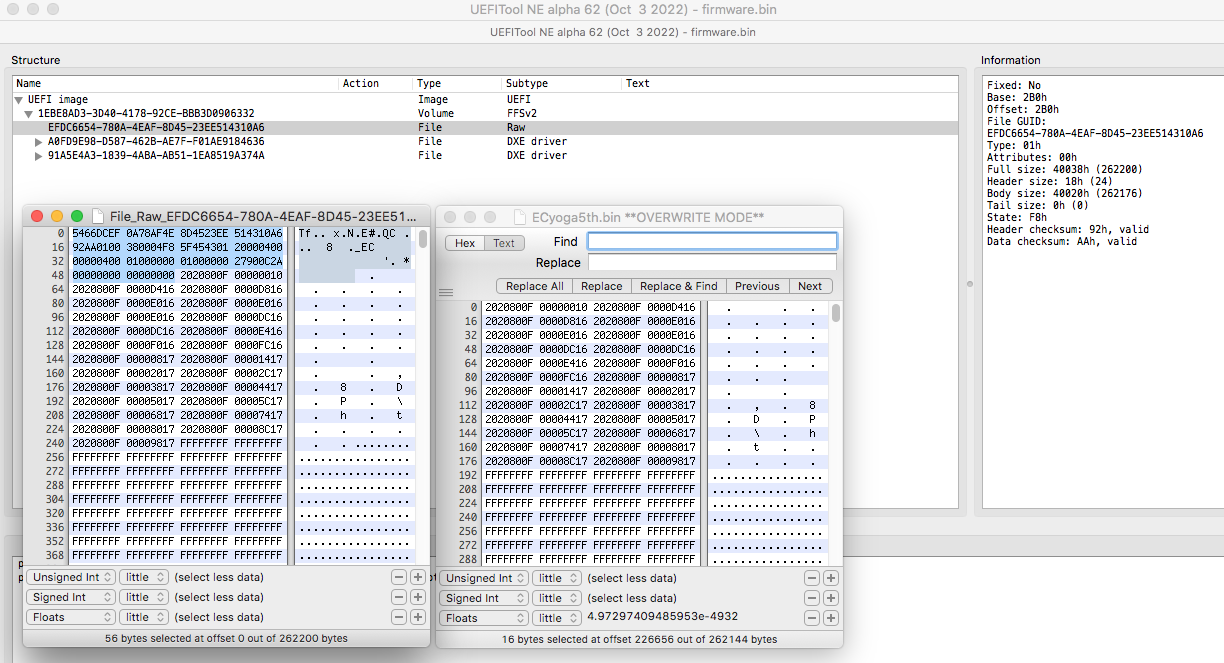Click plus button on left Signed Int row

pos(417,597)
